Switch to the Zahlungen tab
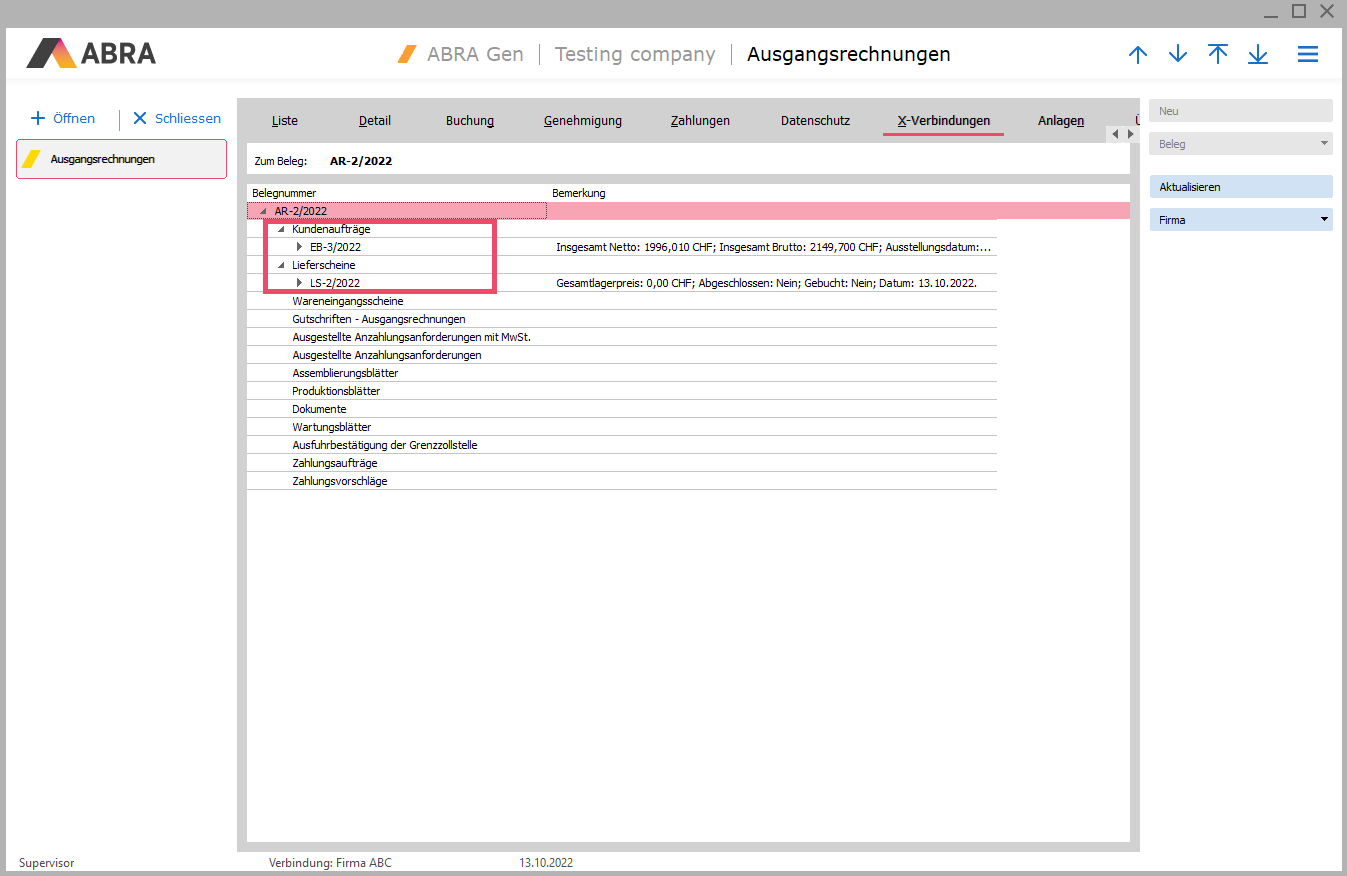This screenshot has height=876, width=1347. click(x=700, y=121)
